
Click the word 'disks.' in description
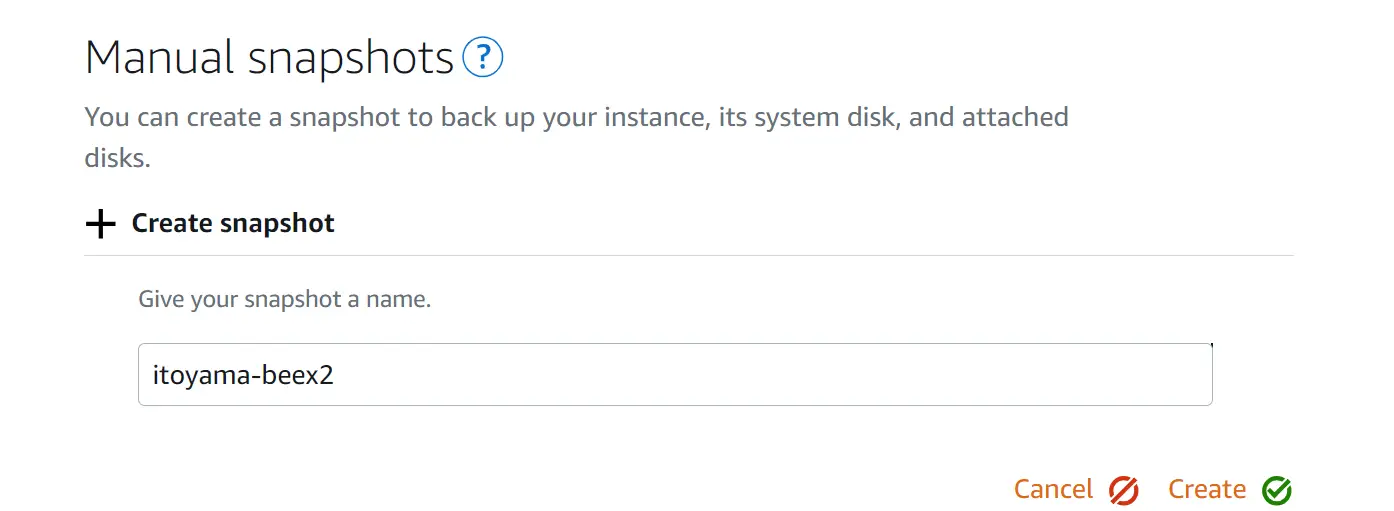118,158
